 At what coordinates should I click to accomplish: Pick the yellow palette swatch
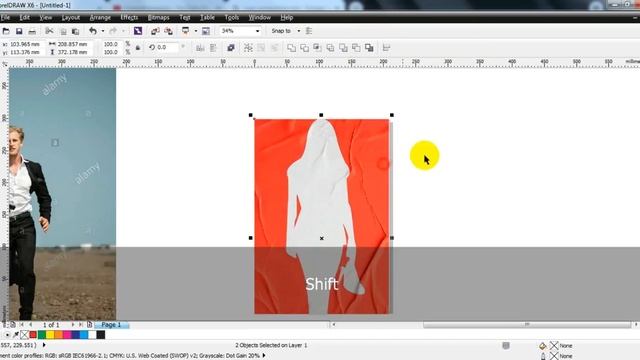coord(50,335)
